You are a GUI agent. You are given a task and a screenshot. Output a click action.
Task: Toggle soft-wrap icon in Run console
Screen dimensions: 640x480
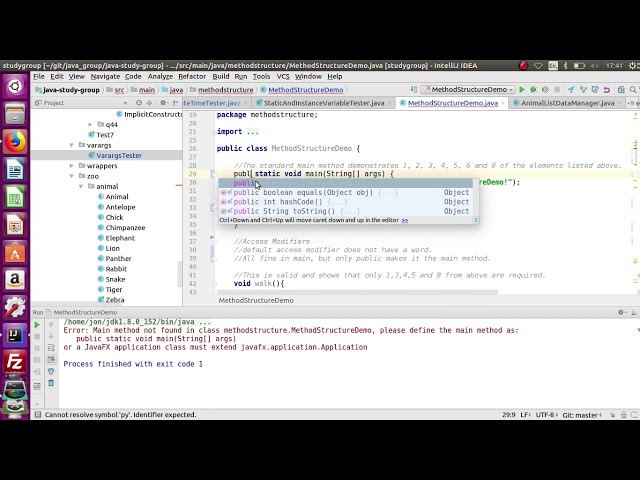point(51,348)
